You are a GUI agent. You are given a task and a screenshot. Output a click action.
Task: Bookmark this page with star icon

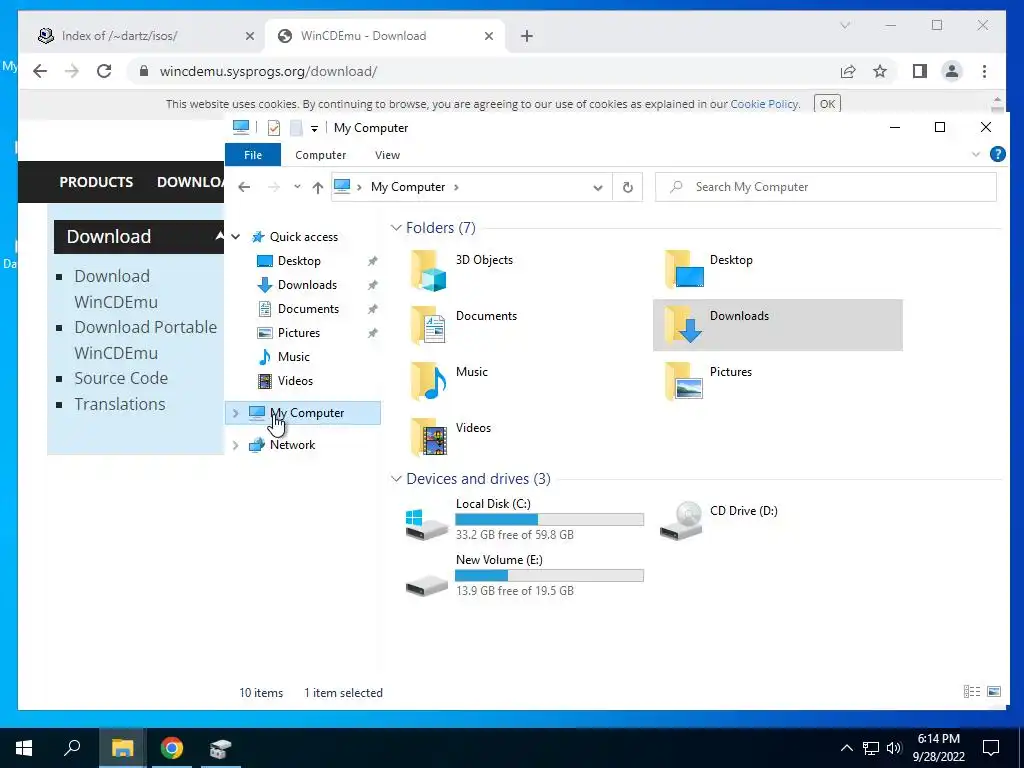coord(880,71)
